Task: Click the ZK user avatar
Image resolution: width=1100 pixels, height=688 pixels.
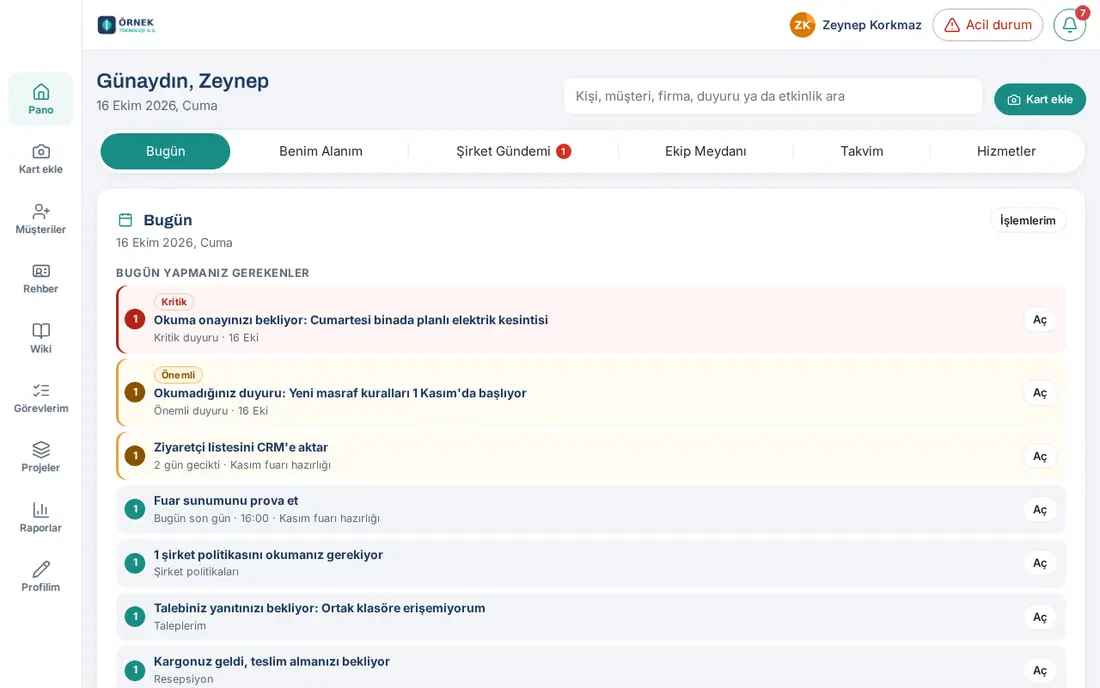Action: (x=803, y=25)
